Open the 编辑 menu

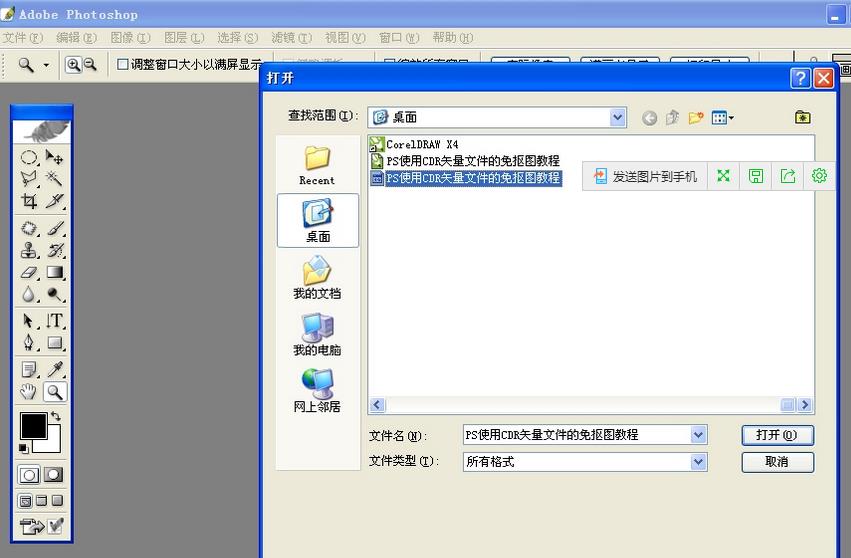tap(76, 37)
